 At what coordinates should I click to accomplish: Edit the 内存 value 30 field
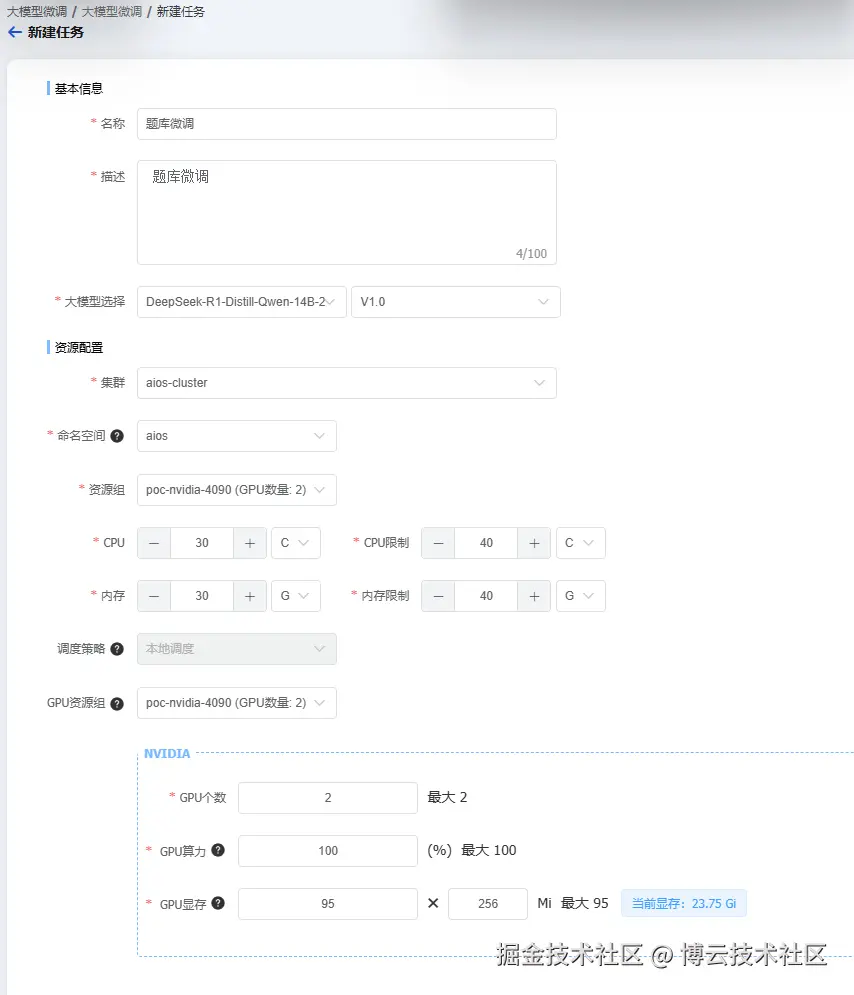202,596
